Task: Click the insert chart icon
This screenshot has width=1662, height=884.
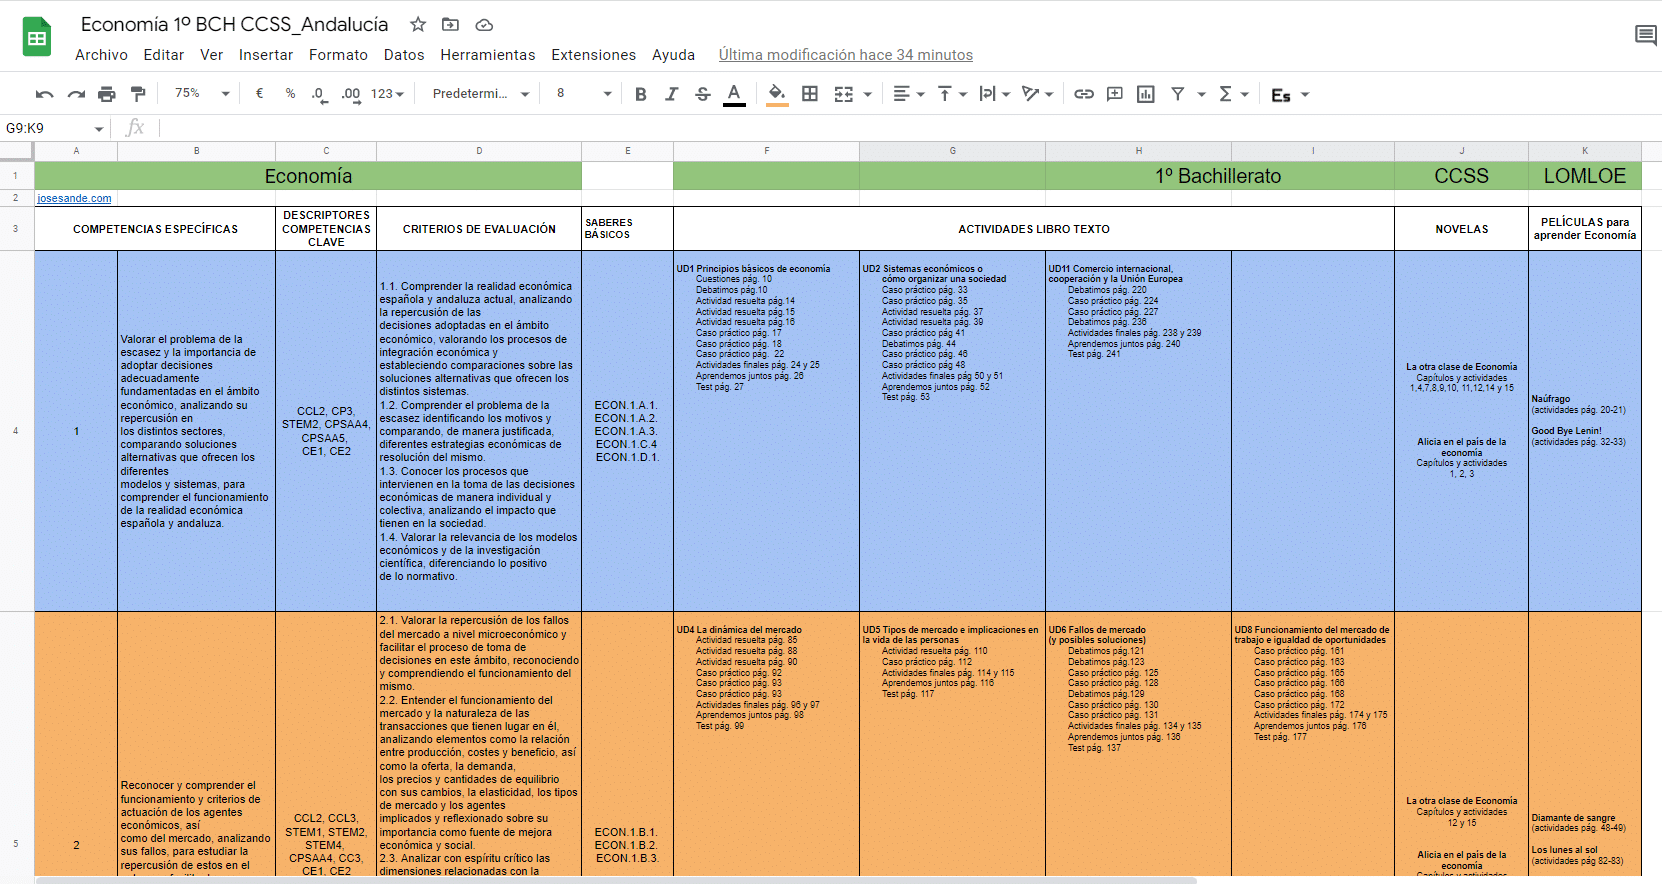Action: point(1146,94)
